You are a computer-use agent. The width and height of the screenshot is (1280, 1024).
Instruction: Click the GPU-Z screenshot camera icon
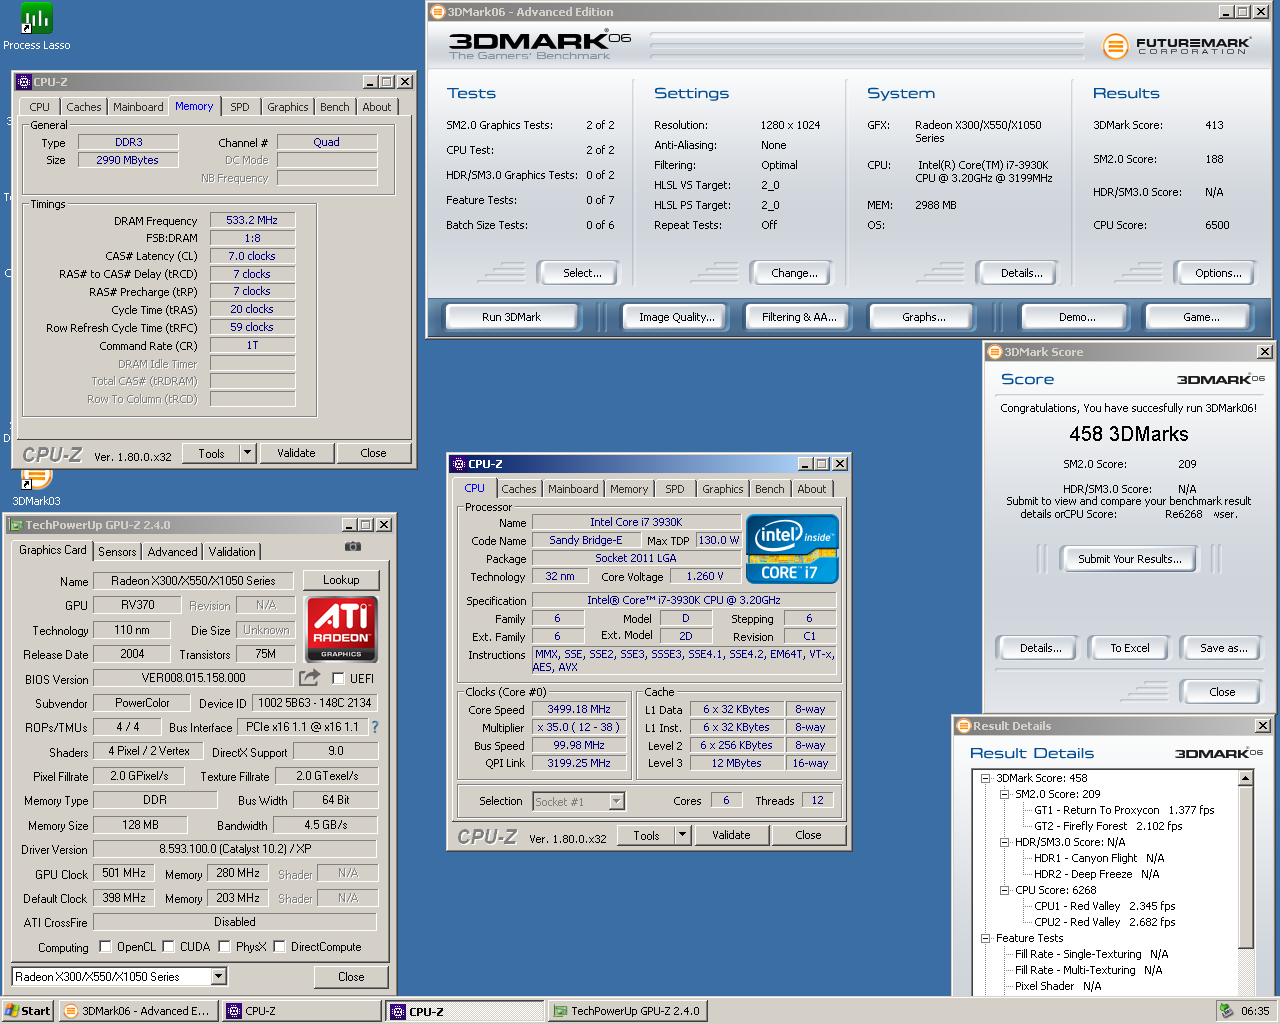pos(353,547)
